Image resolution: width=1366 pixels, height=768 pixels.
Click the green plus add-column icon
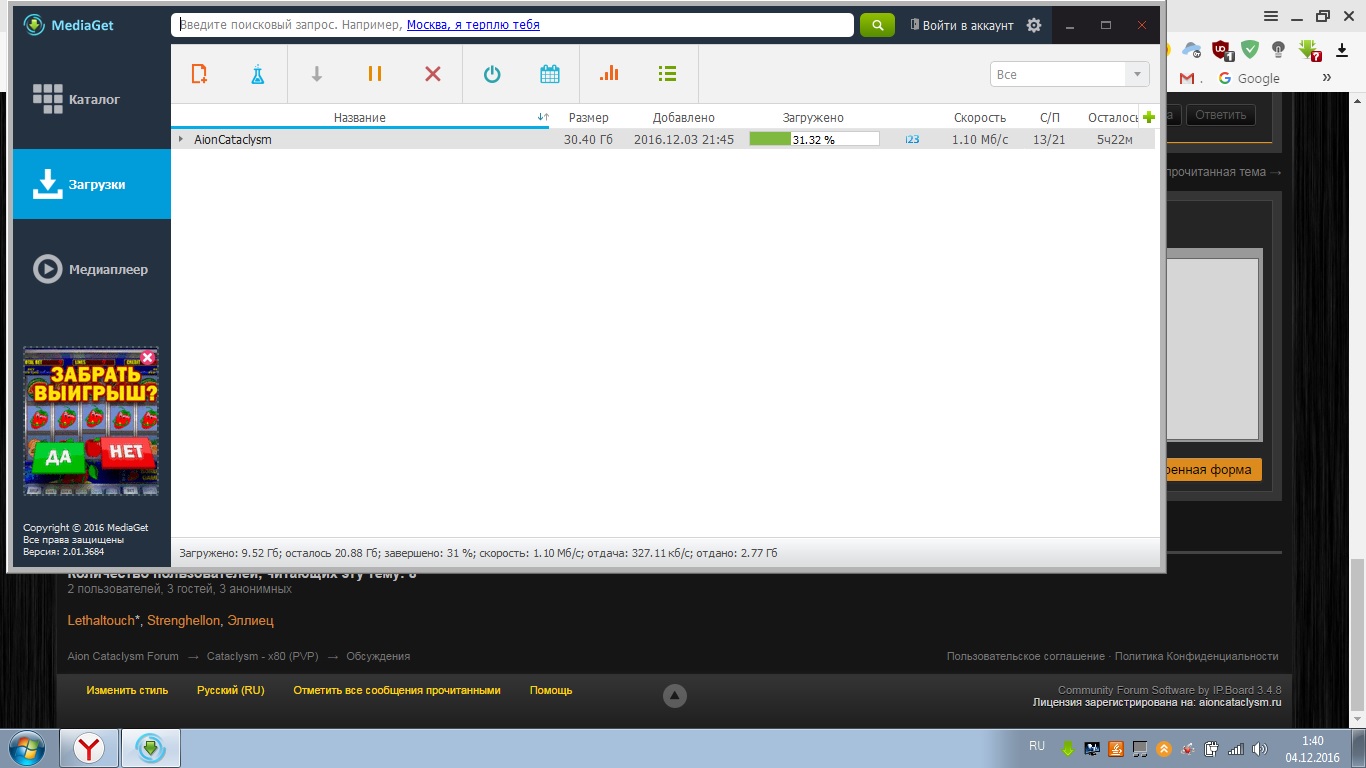click(1148, 117)
